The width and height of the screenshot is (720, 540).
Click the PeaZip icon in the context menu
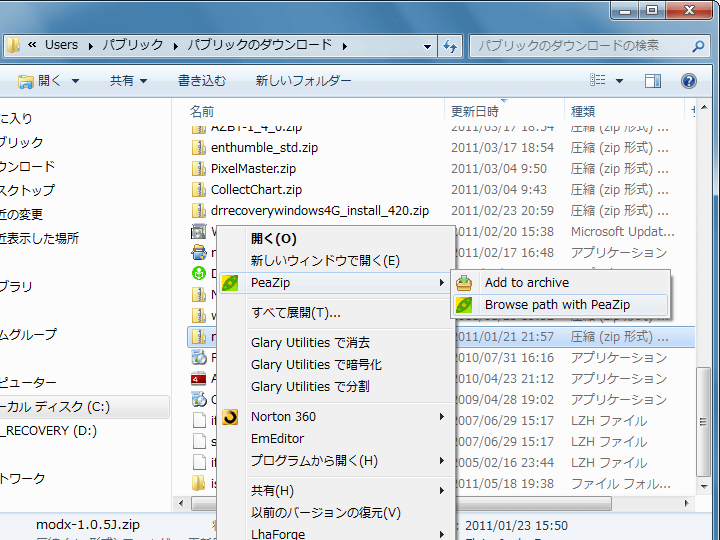click(x=230, y=283)
